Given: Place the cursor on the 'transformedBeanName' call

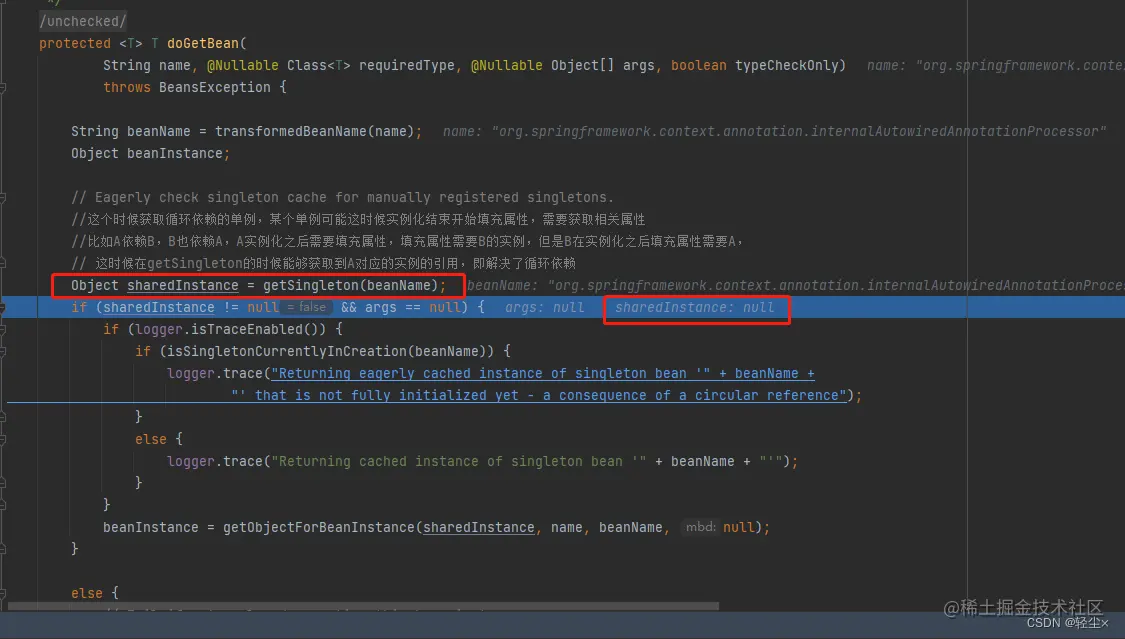Looking at the screenshot, I should 291,131.
